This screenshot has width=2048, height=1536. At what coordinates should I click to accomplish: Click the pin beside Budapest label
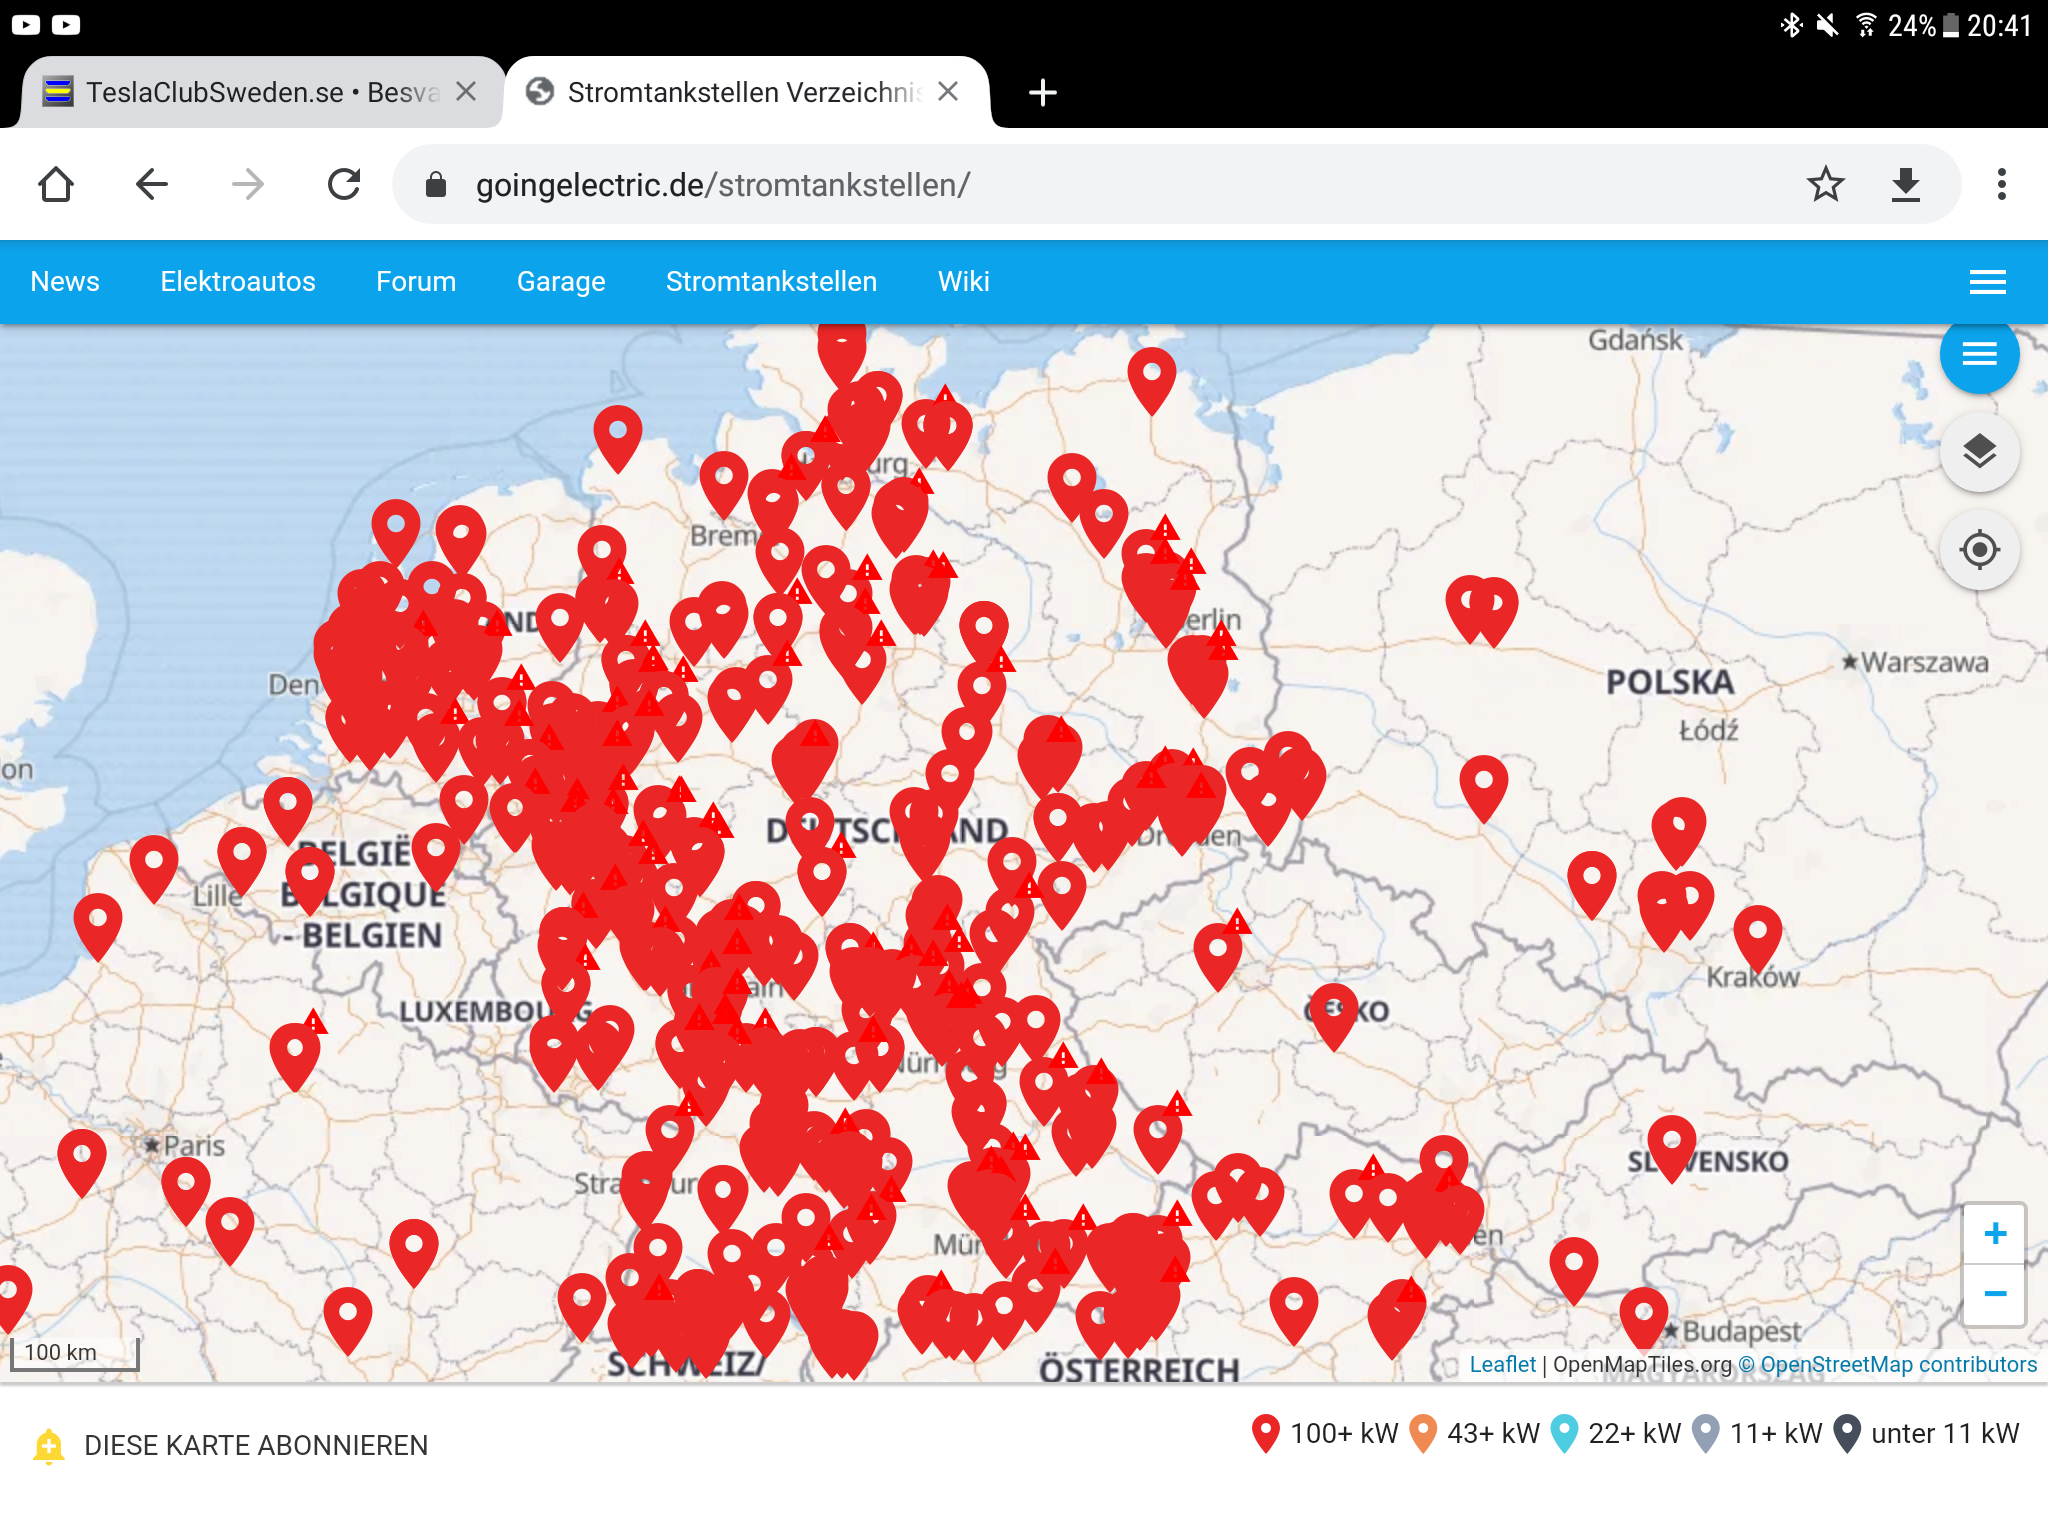pyautogui.click(x=1644, y=1320)
